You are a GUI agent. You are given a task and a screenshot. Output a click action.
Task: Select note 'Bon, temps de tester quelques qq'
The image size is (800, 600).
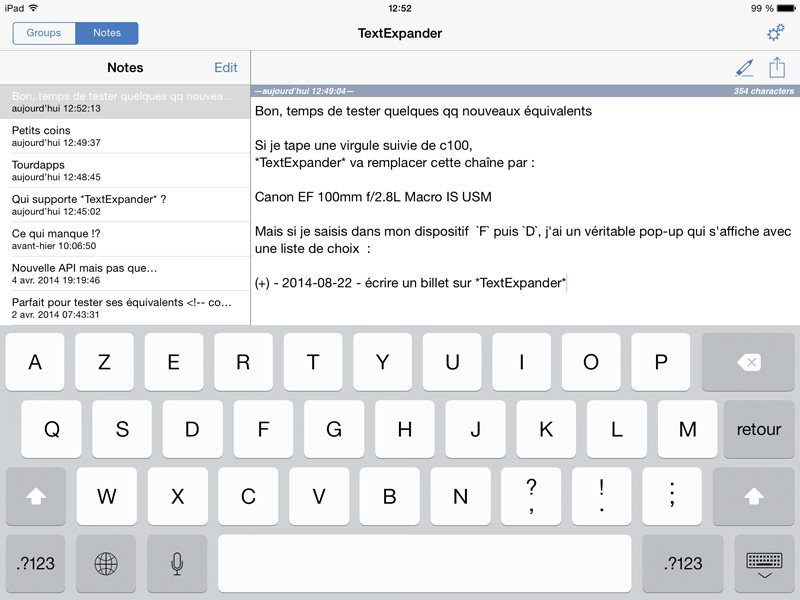pos(125,102)
